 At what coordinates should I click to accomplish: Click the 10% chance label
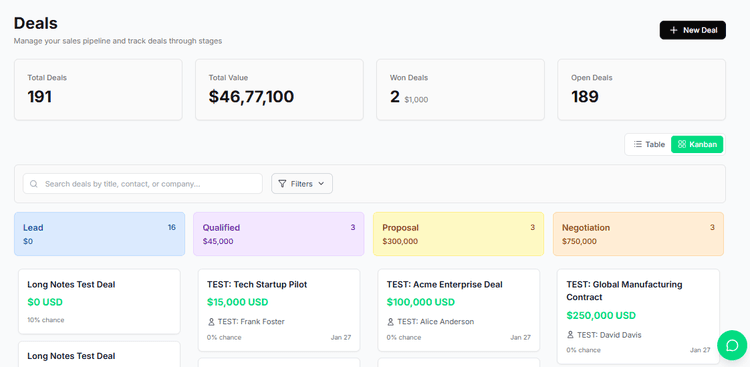pyautogui.click(x=45, y=320)
